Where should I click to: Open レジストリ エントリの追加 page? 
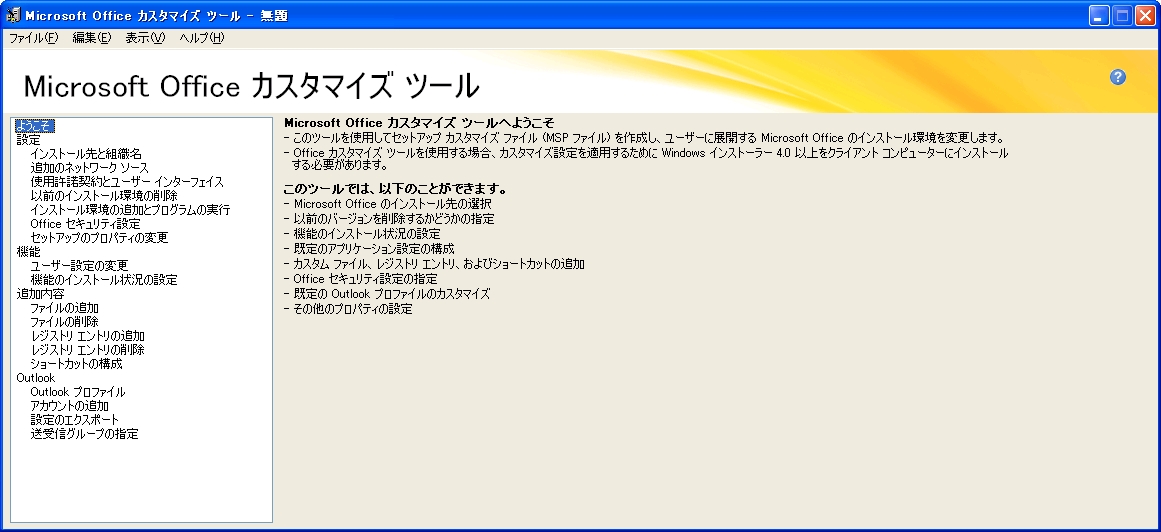click(x=87, y=336)
